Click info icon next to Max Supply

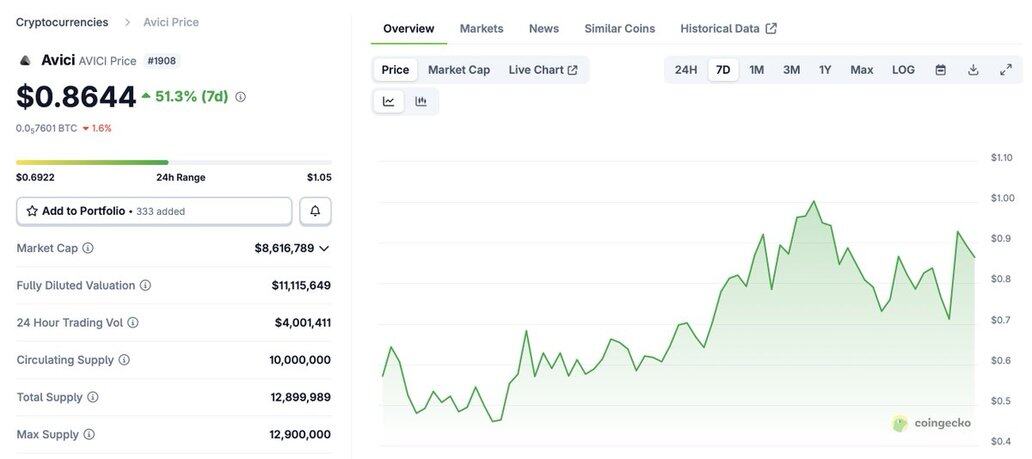point(89,434)
